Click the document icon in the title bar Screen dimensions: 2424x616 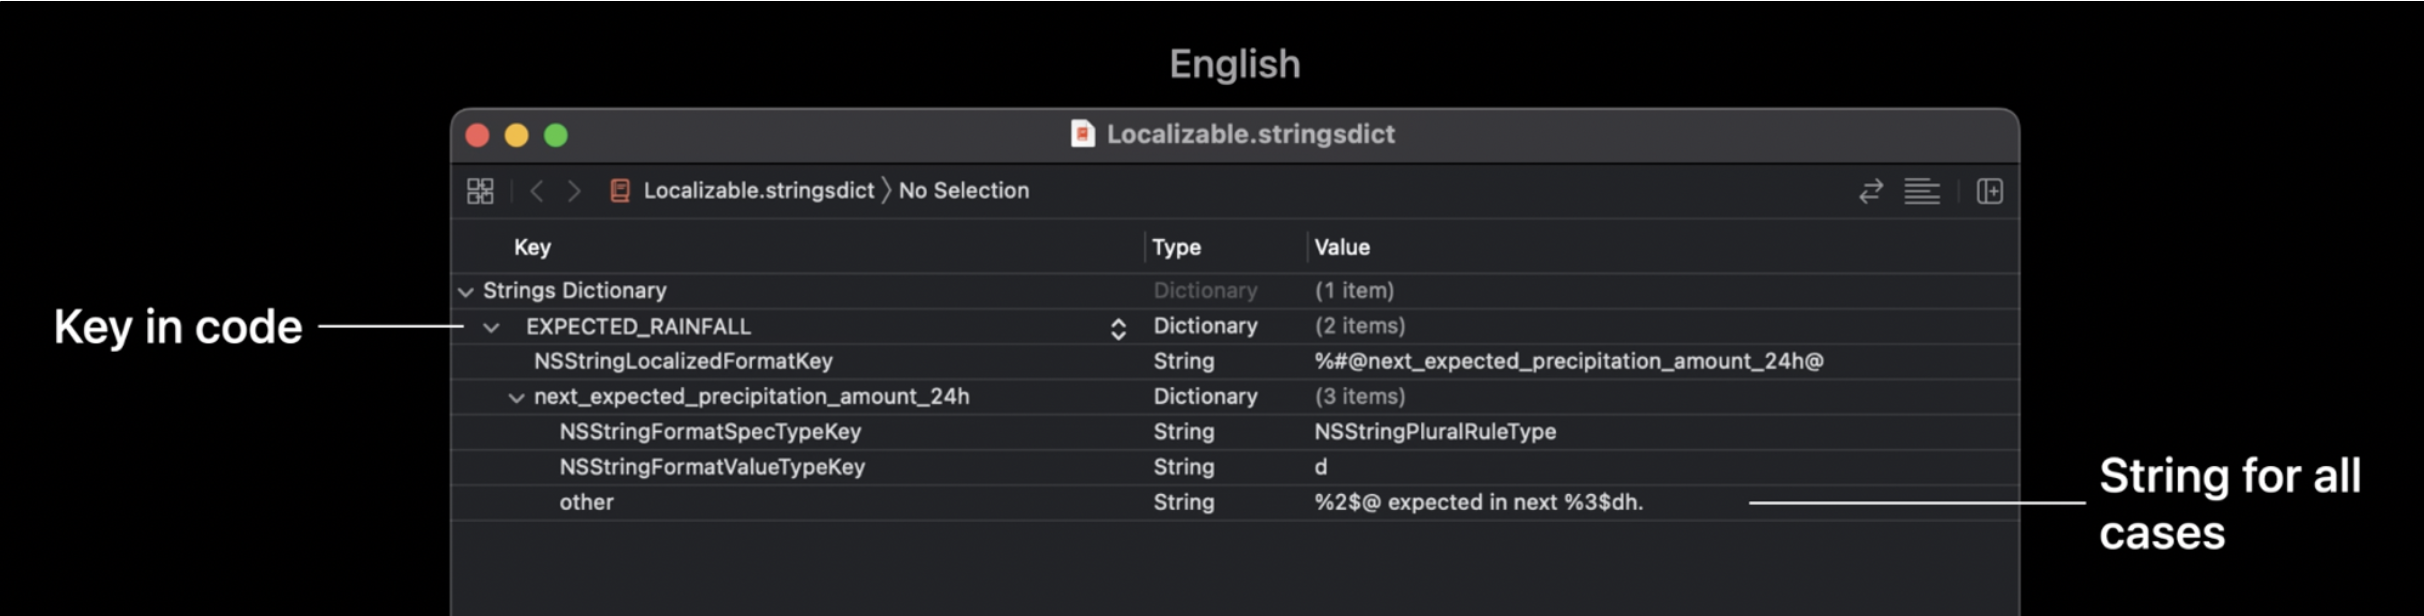[1082, 134]
